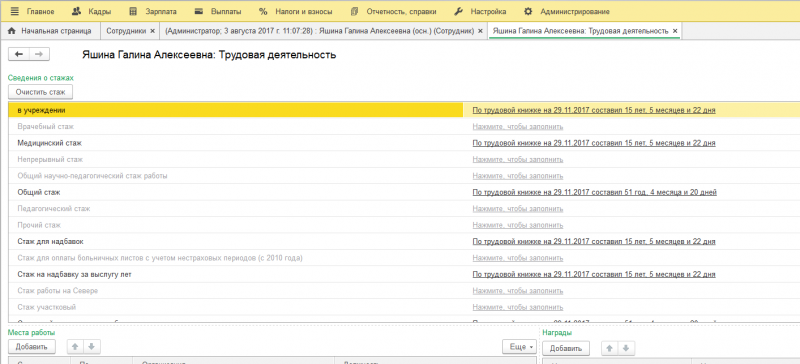The width and height of the screenshot is (800, 364).
Task: Close the Трудовая деятельность tab
Action: click(x=675, y=31)
